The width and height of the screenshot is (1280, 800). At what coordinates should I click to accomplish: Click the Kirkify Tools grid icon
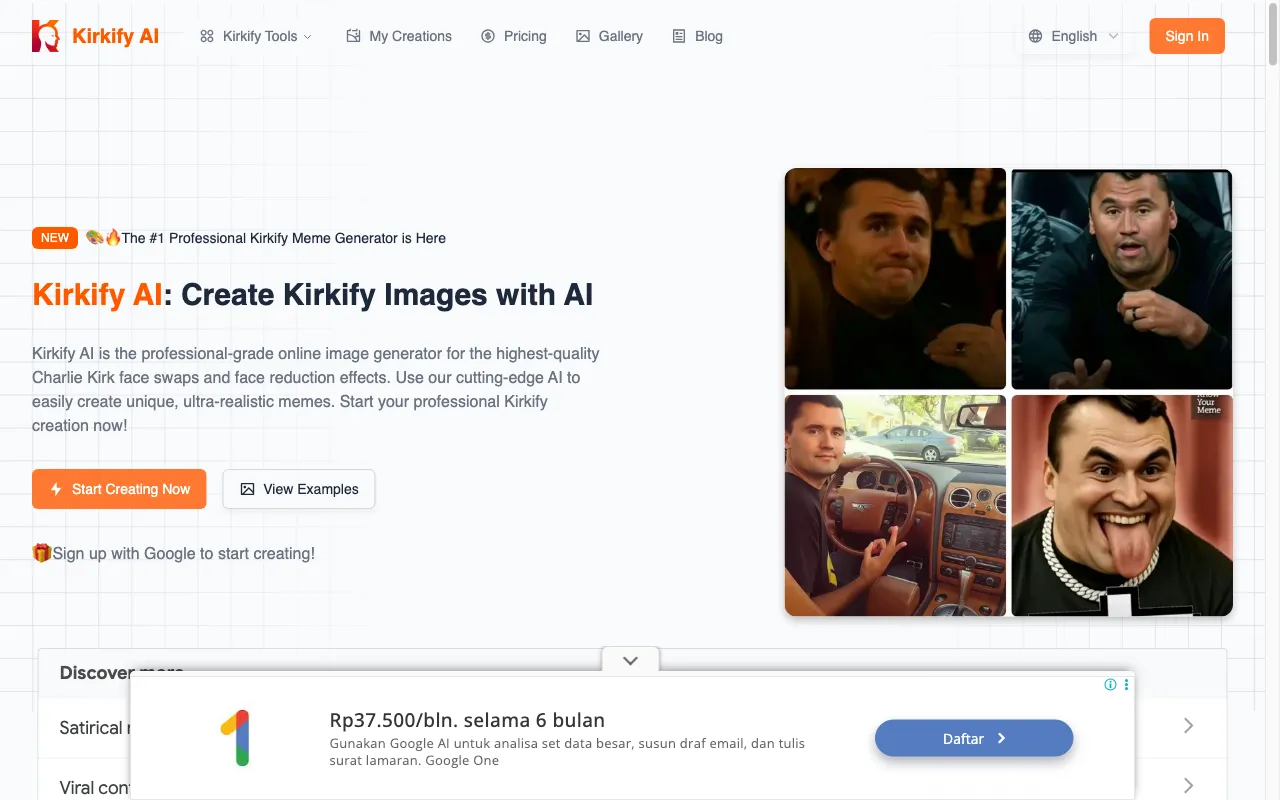pyautogui.click(x=207, y=36)
